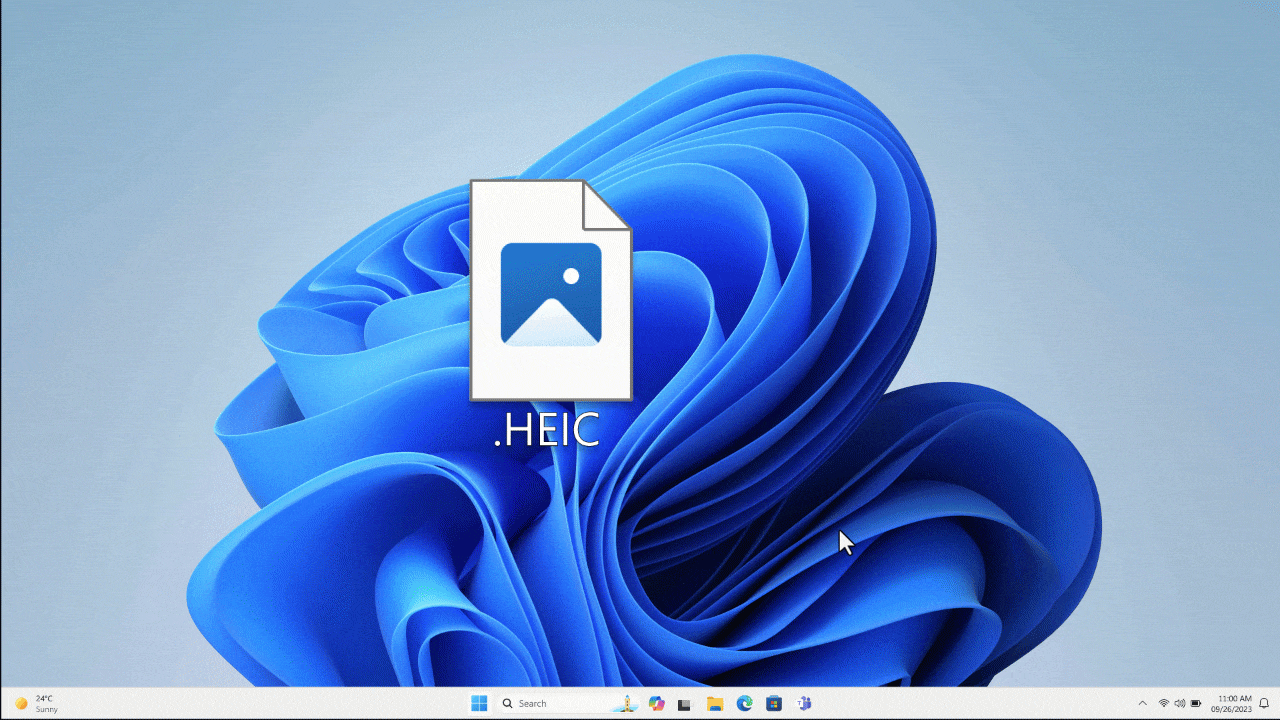The width and height of the screenshot is (1280, 720).
Task: Open File Explorer from the taskbar
Action: point(715,703)
